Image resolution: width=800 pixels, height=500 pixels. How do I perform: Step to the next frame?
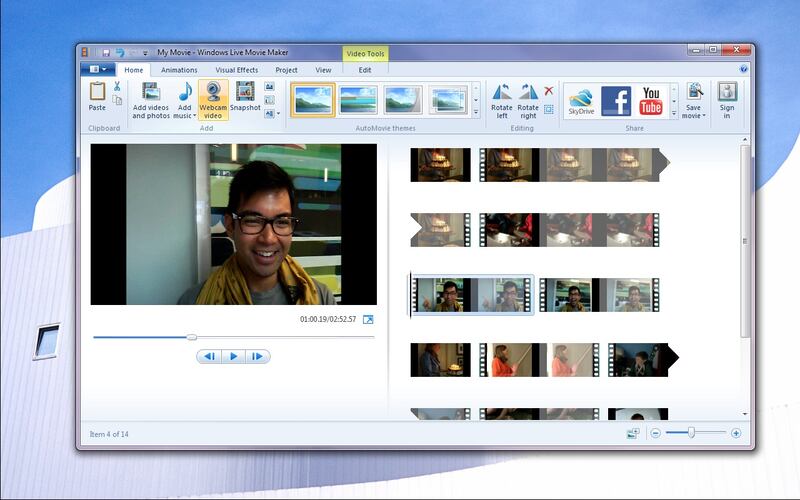(257, 356)
